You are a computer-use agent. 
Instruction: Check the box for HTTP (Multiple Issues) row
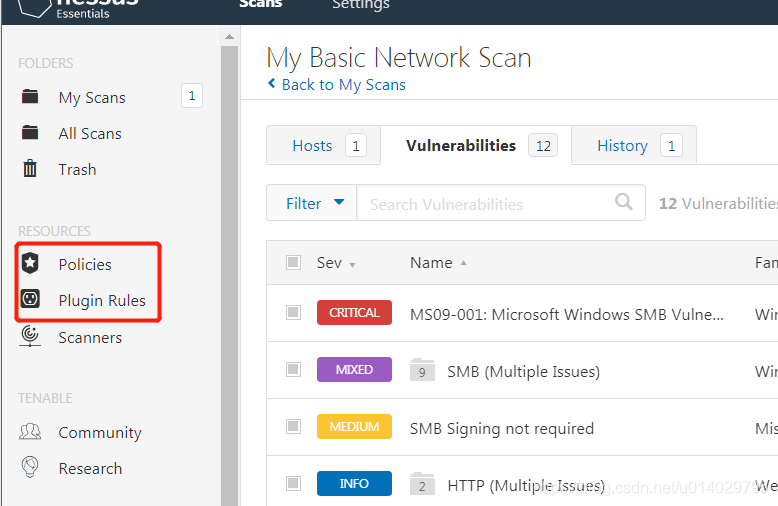(x=293, y=483)
